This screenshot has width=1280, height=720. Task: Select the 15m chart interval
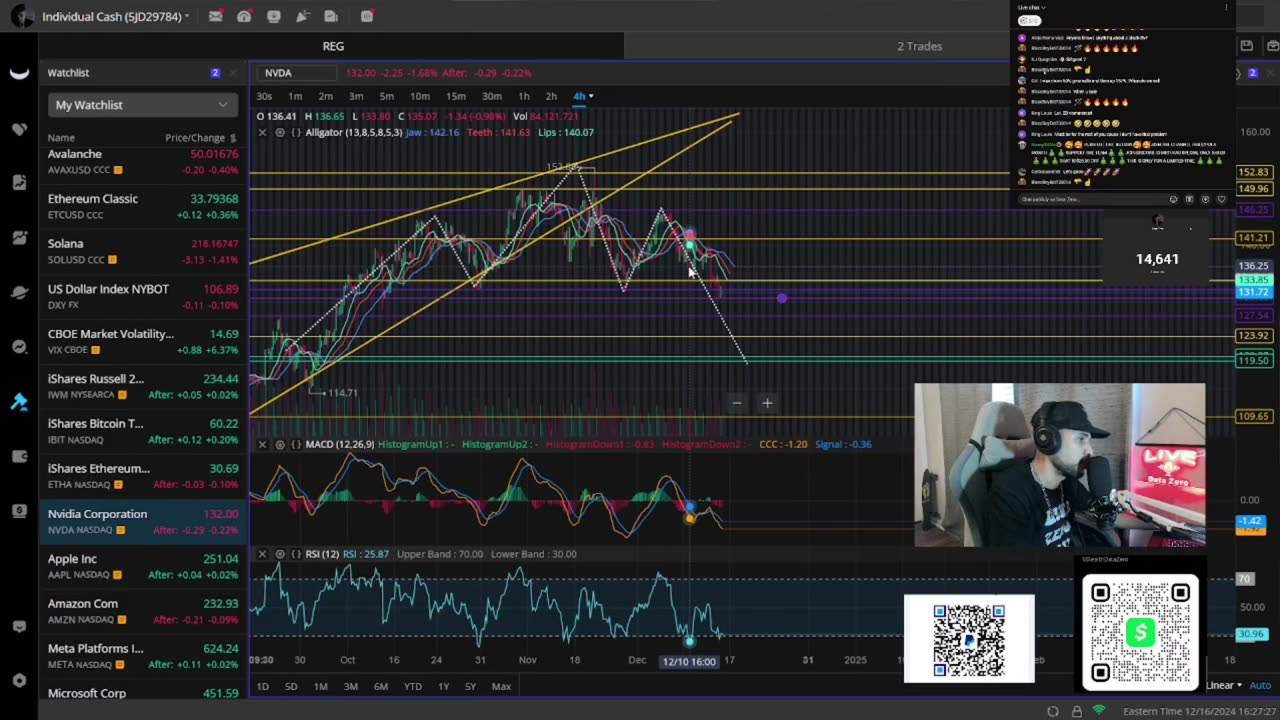click(455, 96)
